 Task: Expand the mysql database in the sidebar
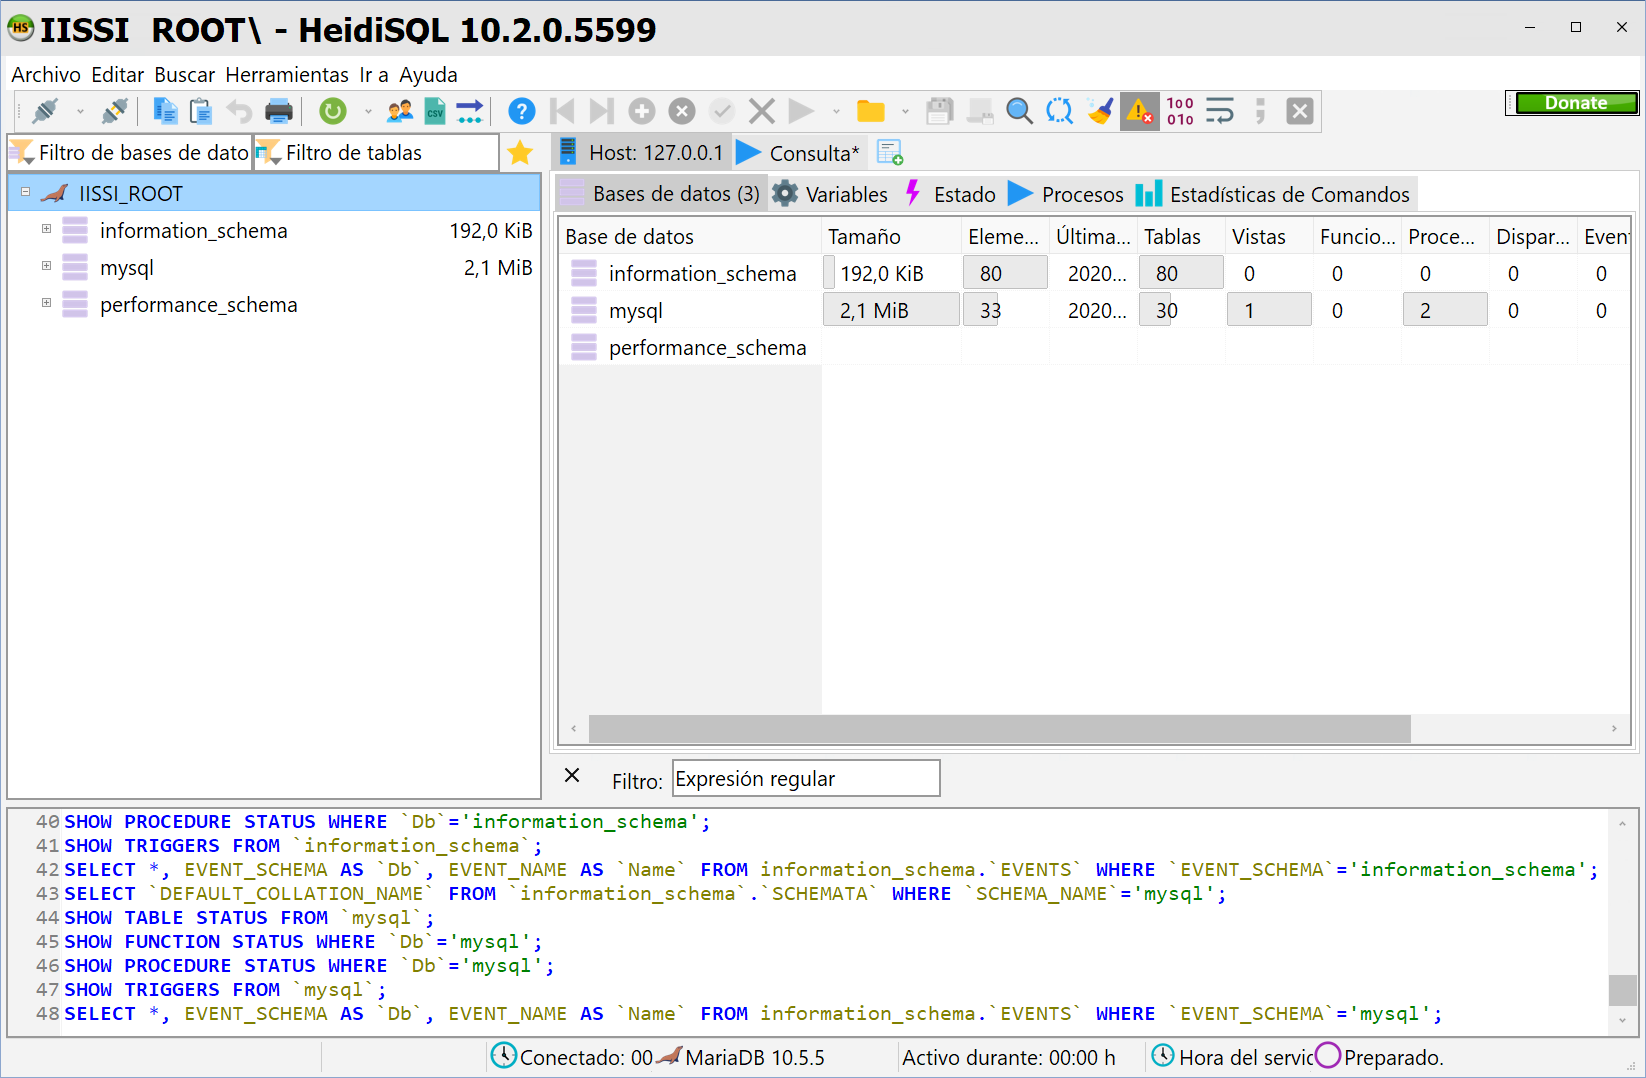click(x=46, y=267)
